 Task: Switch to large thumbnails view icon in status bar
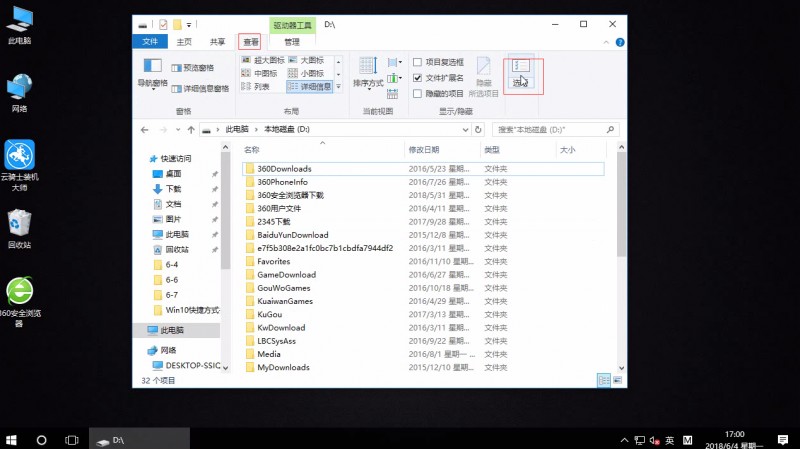click(x=617, y=380)
